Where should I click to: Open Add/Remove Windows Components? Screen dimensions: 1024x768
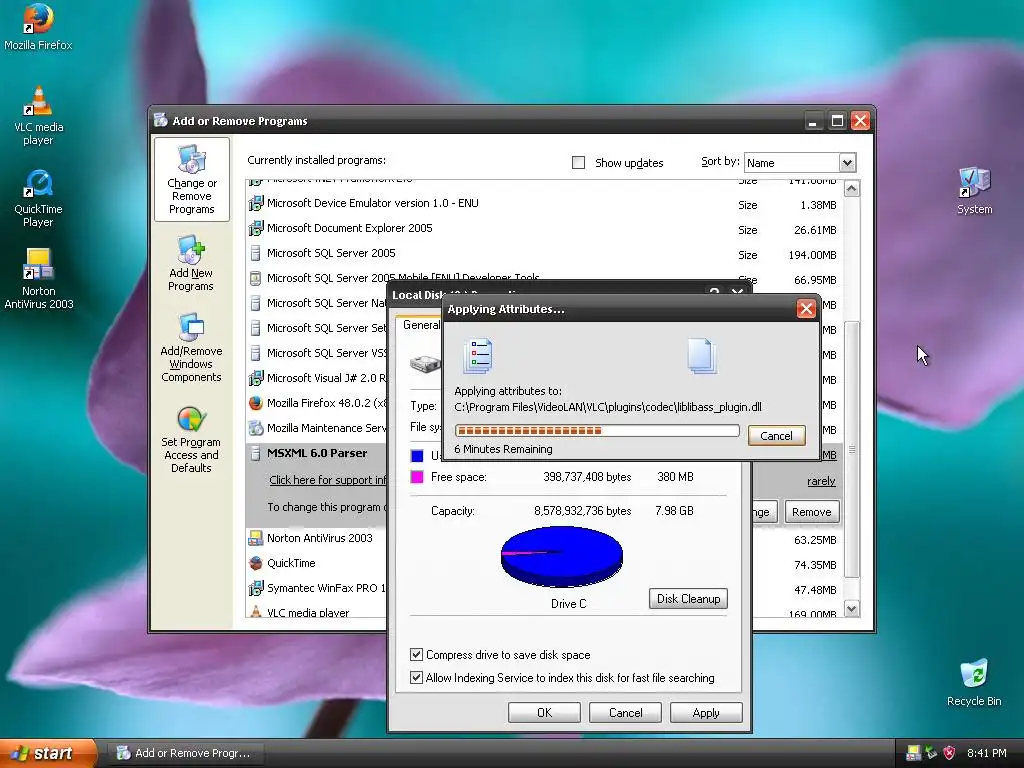[x=191, y=347]
